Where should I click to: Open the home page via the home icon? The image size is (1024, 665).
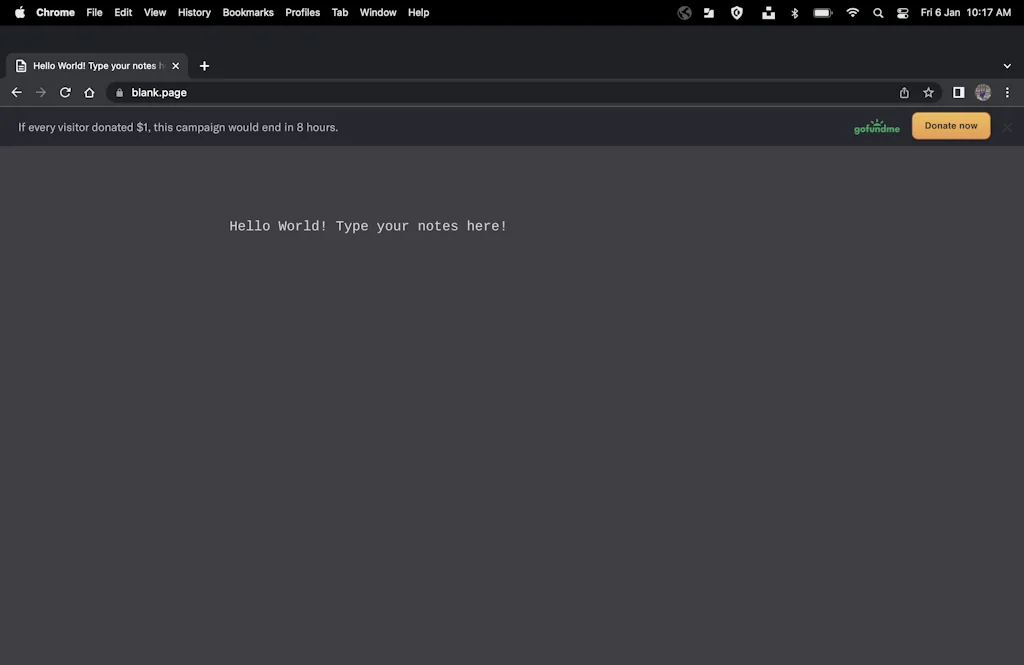(89, 92)
